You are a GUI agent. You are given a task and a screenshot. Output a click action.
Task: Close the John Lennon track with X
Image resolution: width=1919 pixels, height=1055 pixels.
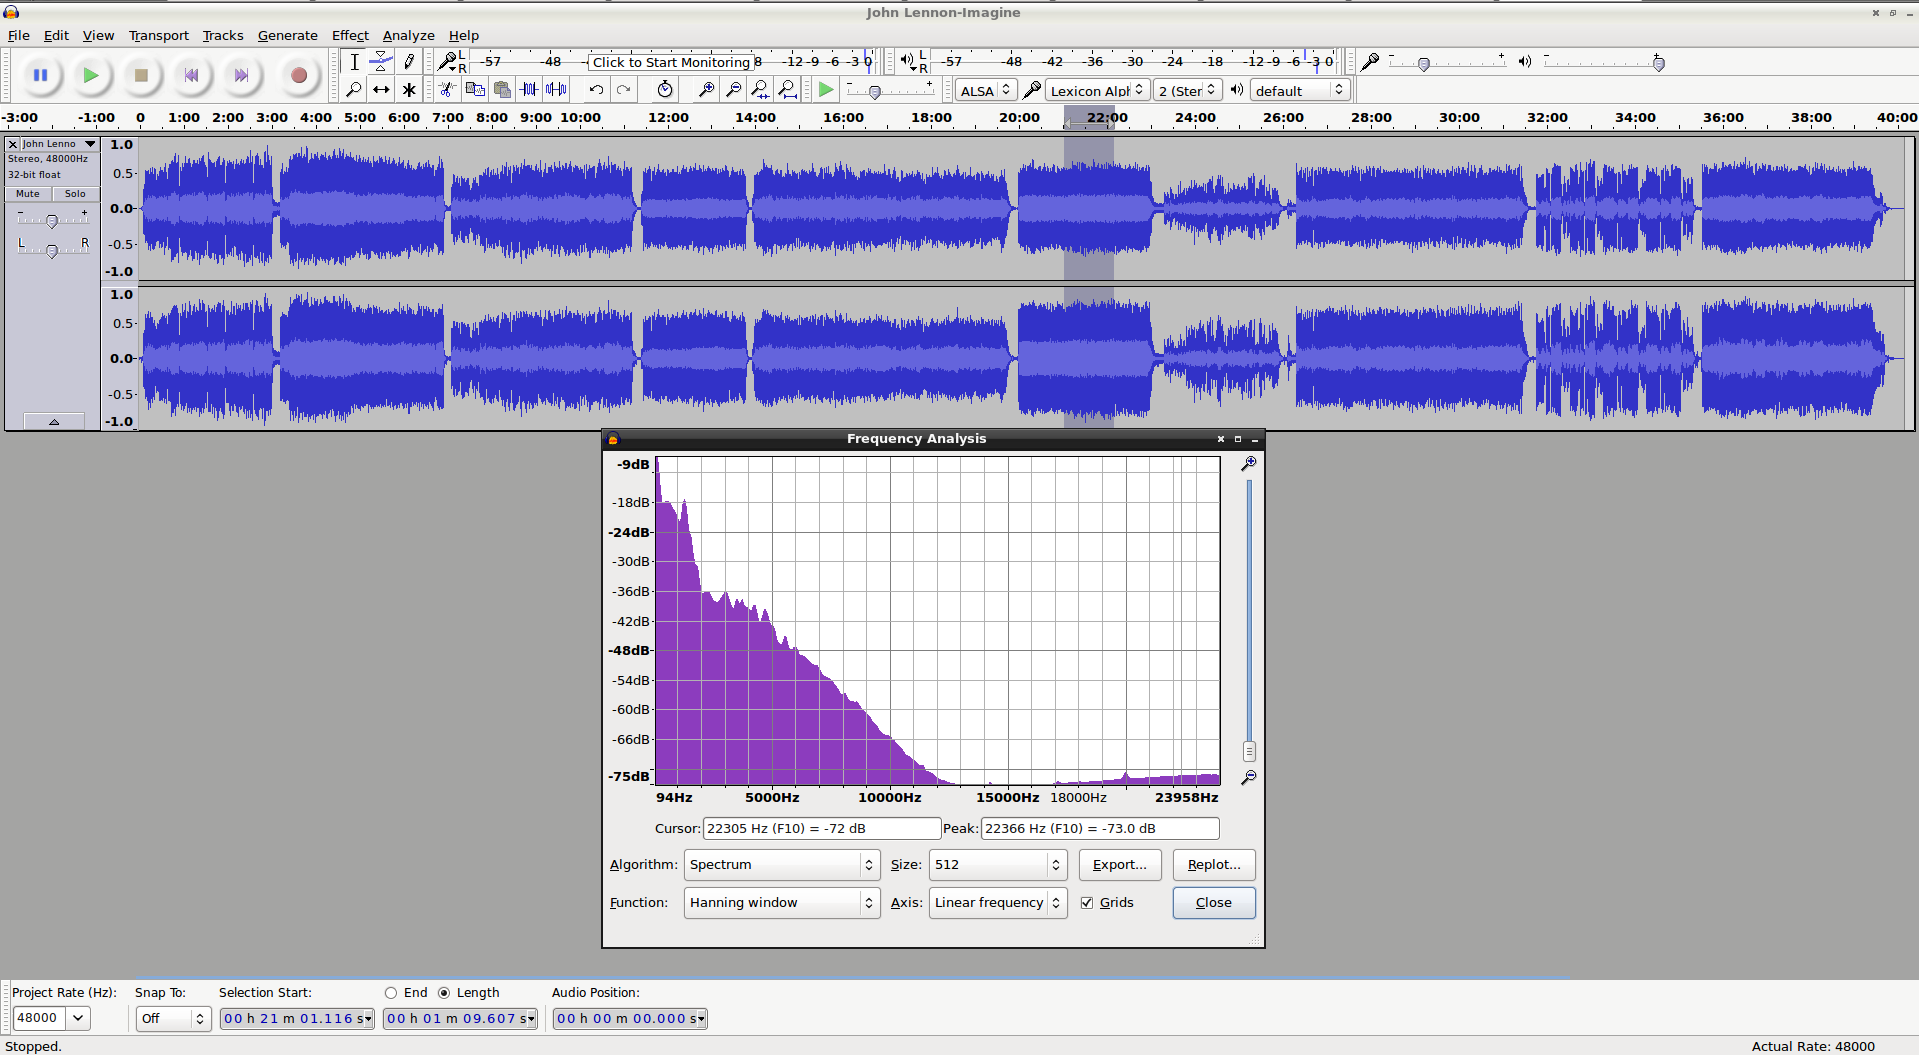pyautogui.click(x=13, y=144)
